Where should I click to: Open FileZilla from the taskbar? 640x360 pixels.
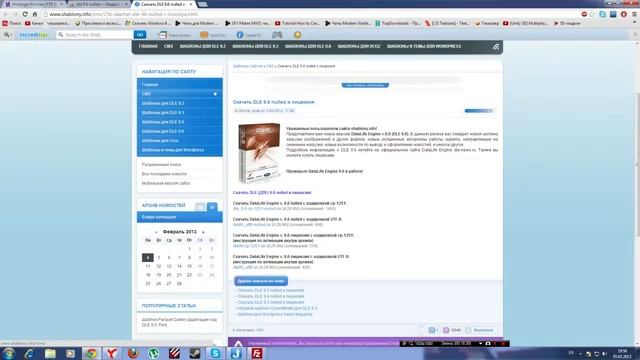[257, 353]
